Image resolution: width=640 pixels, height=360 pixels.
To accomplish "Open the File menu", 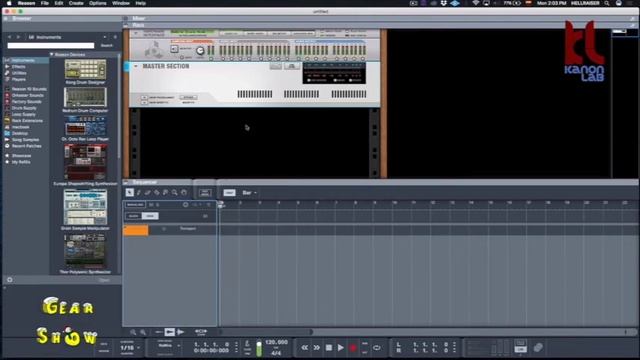I will pyautogui.click(x=44, y=3).
